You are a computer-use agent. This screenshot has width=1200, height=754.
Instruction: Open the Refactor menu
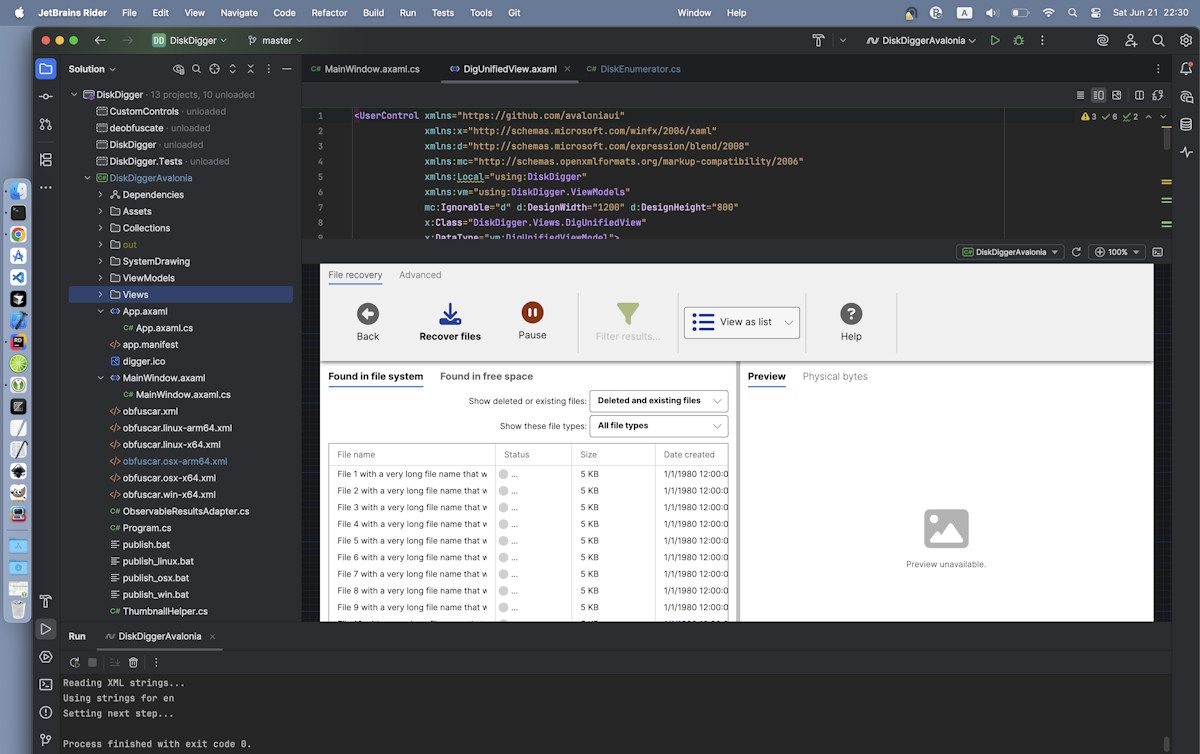(x=329, y=13)
